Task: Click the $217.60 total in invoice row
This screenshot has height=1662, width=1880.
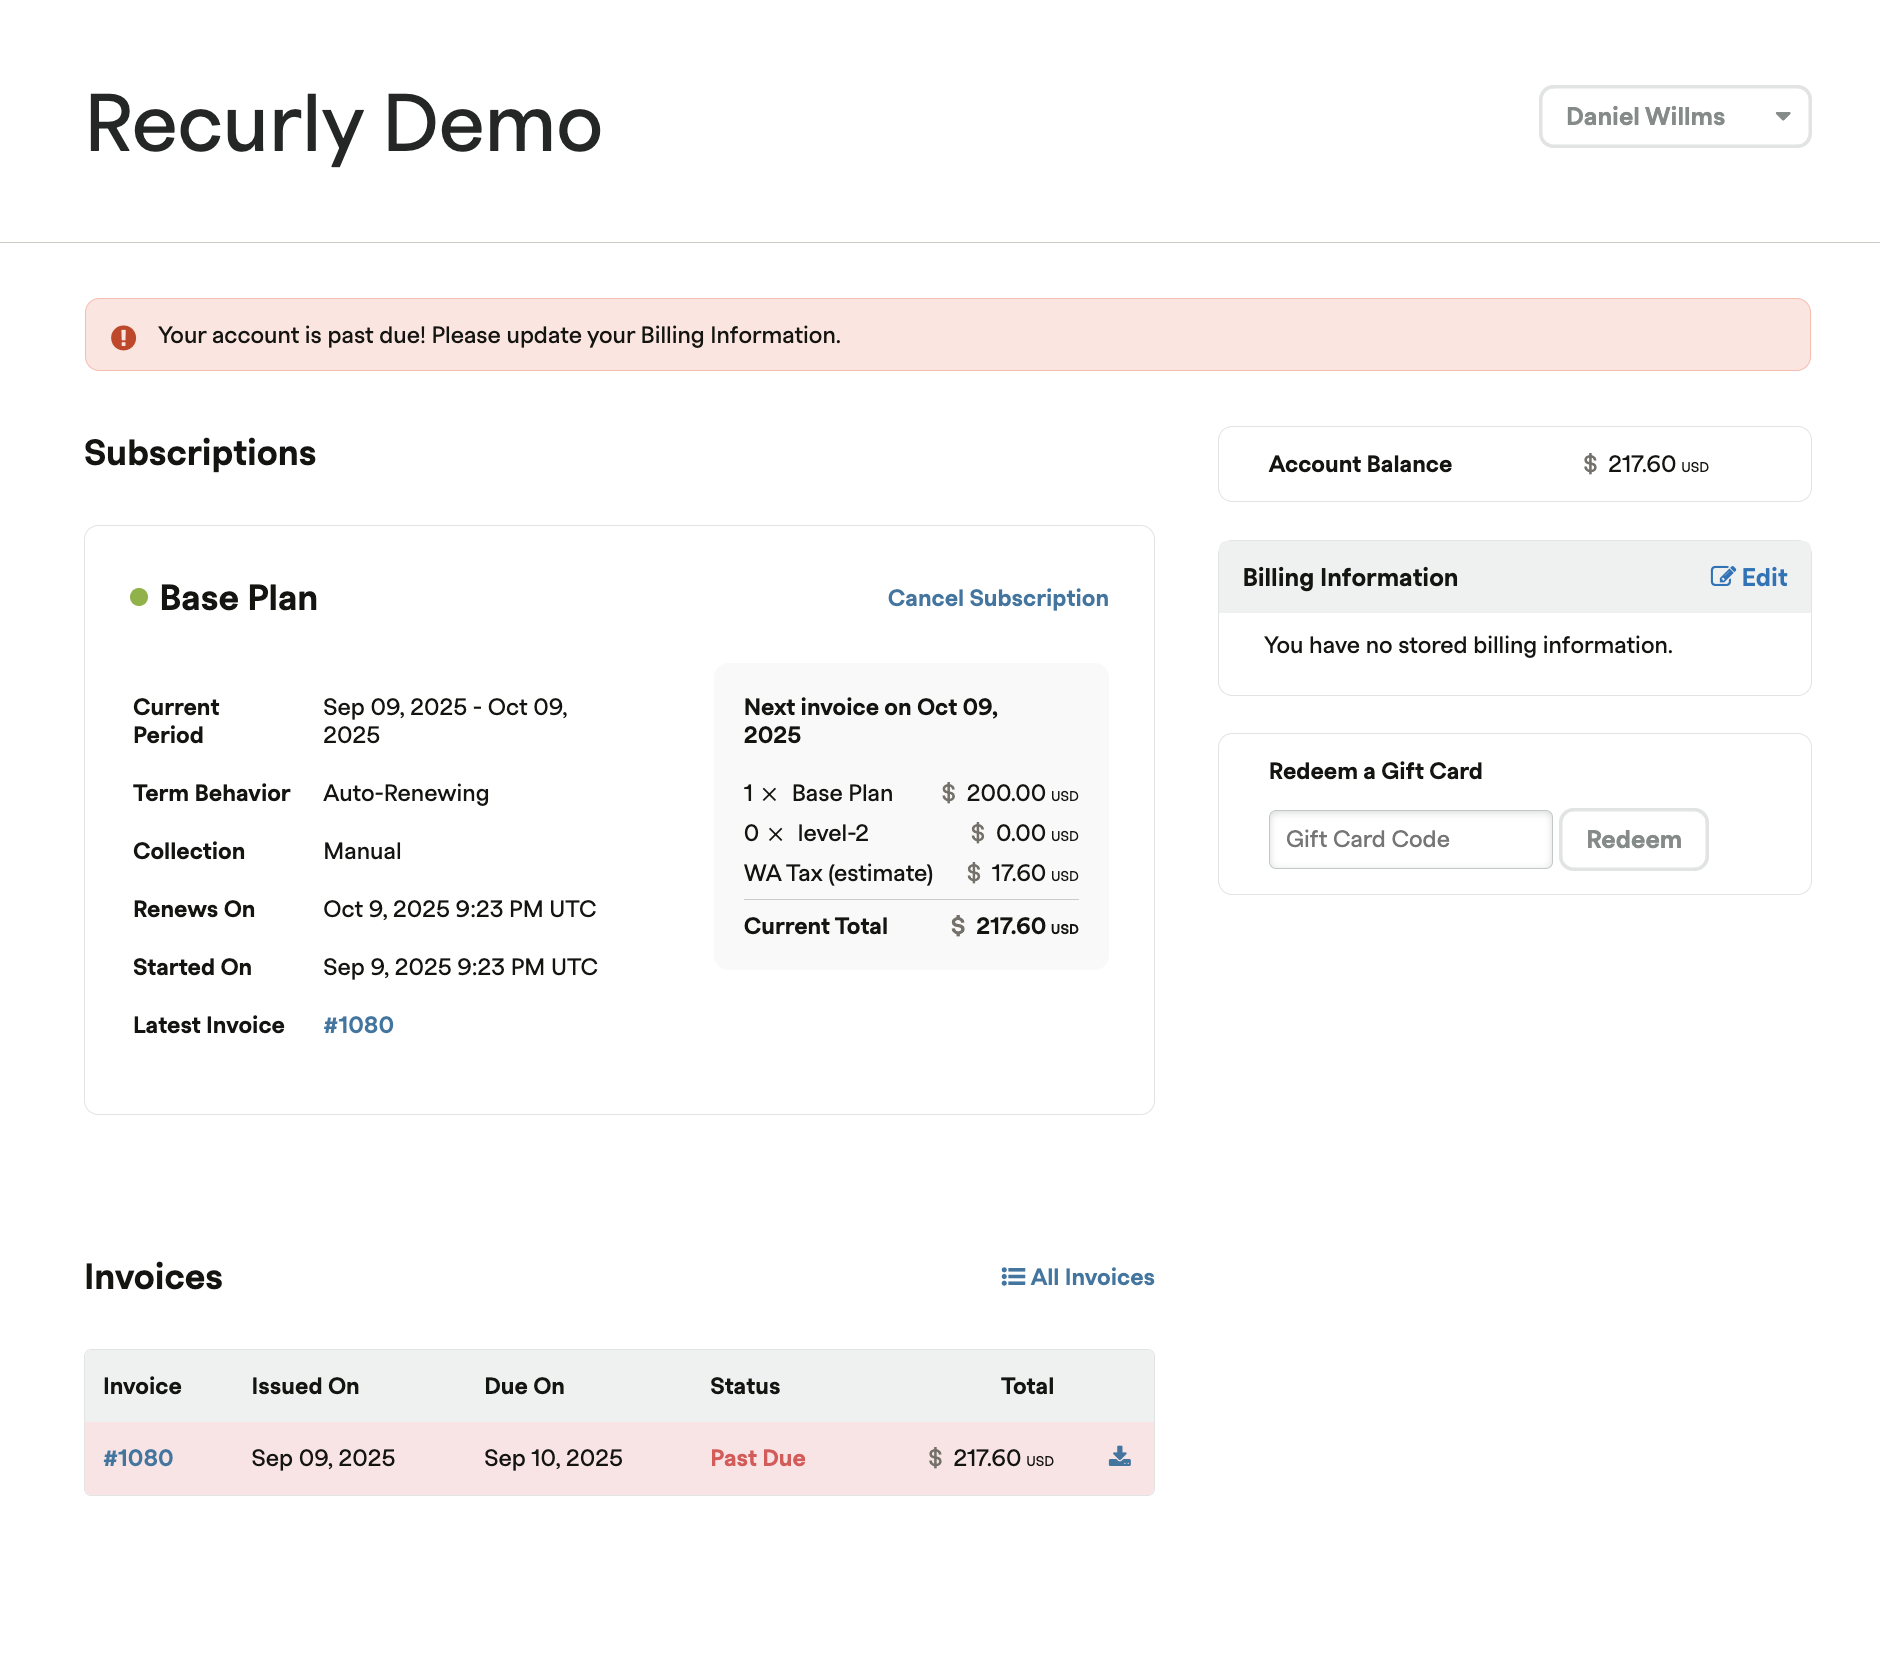Action: (x=991, y=1458)
